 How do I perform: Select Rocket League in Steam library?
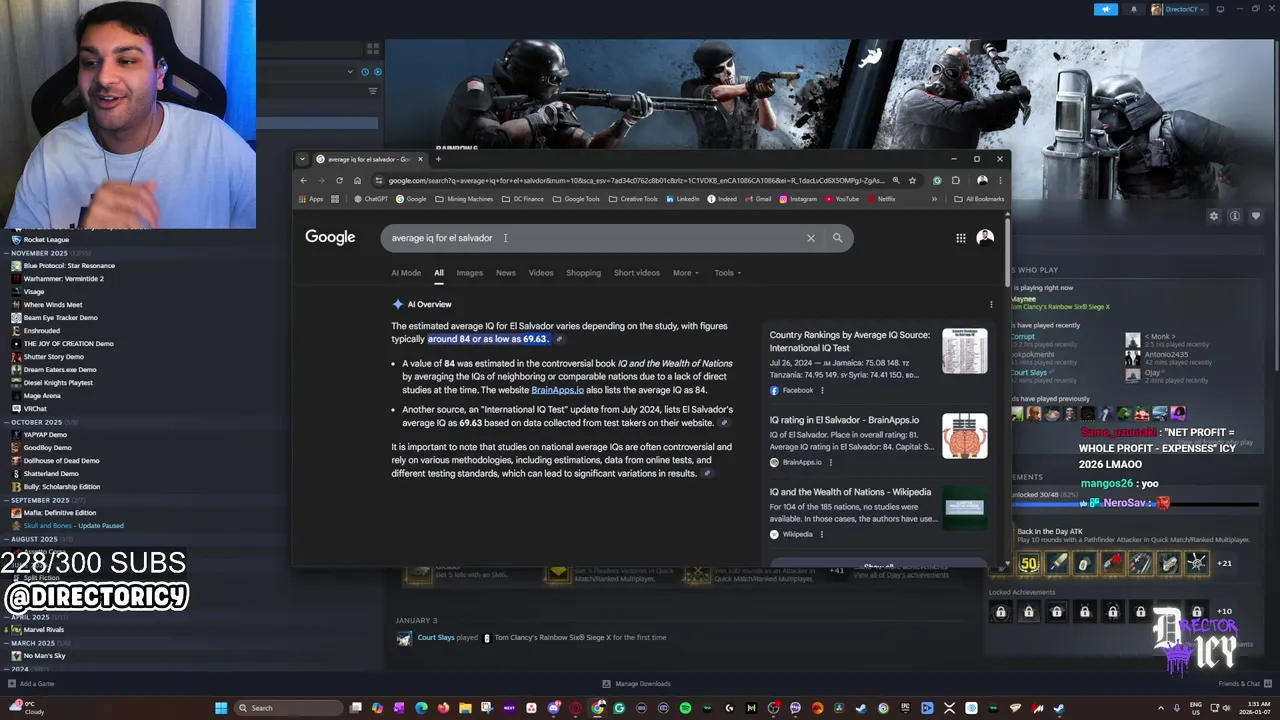tap(46, 240)
